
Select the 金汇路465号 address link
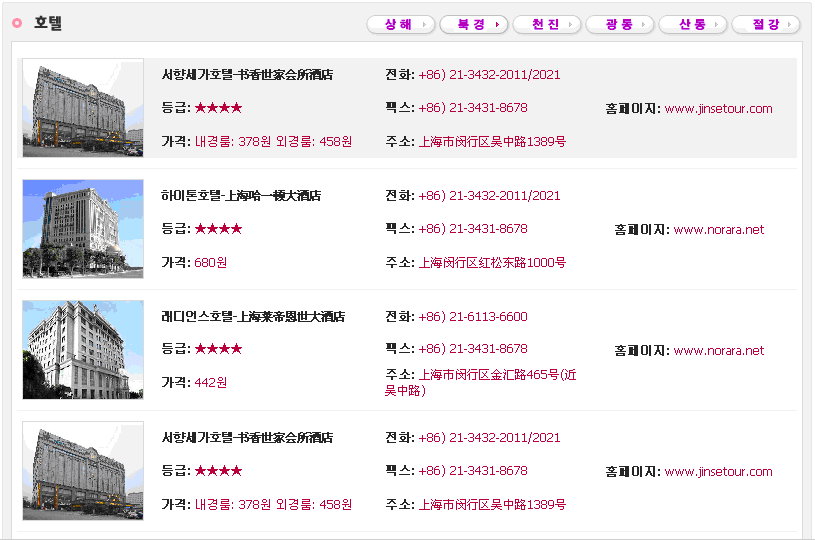pos(497,375)
